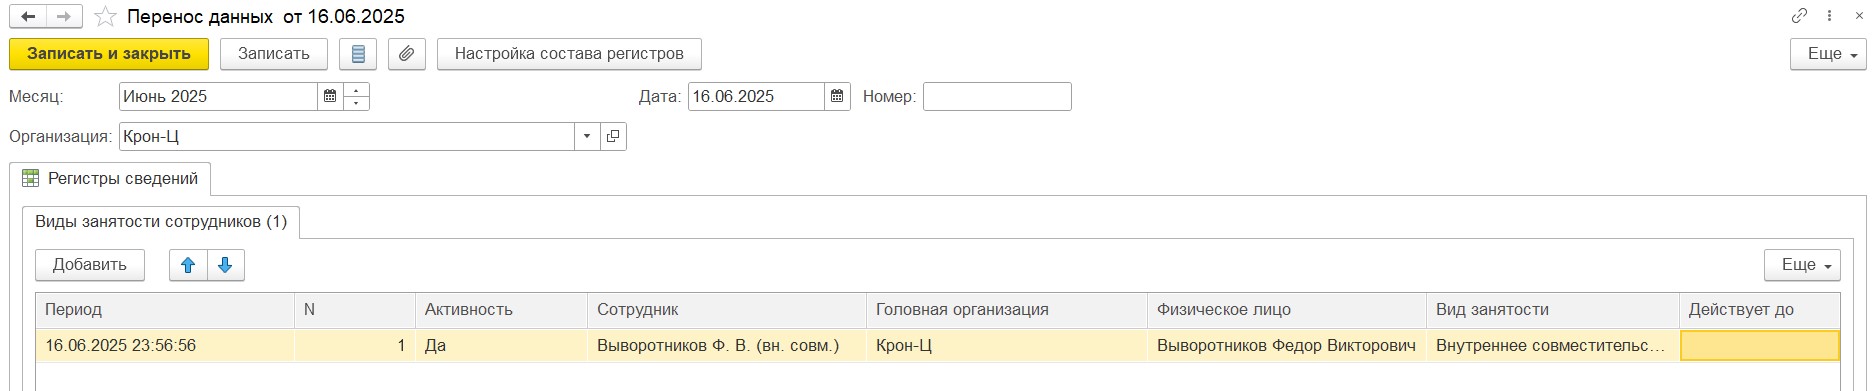1874x391 pixels.
Task: Open attached files paperclip icon
Action: coord(406,54)
